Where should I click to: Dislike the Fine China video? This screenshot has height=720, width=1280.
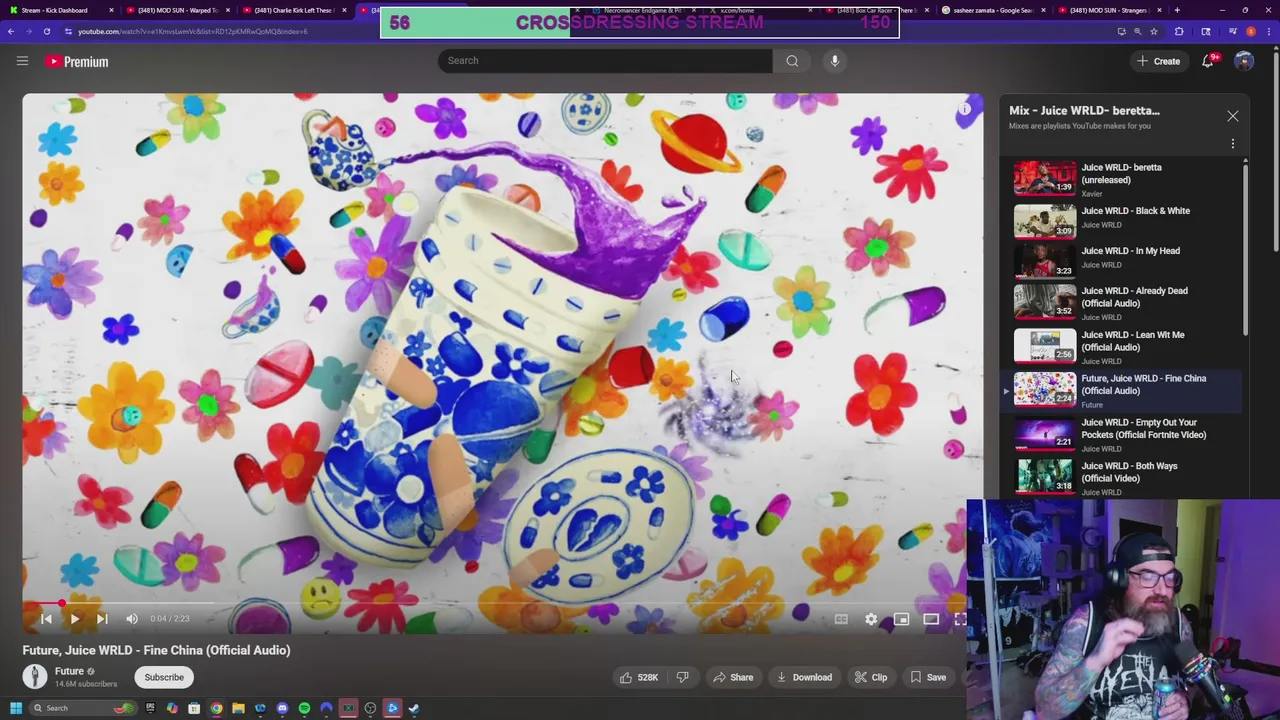pyautogui.click(x=683, y=677)
